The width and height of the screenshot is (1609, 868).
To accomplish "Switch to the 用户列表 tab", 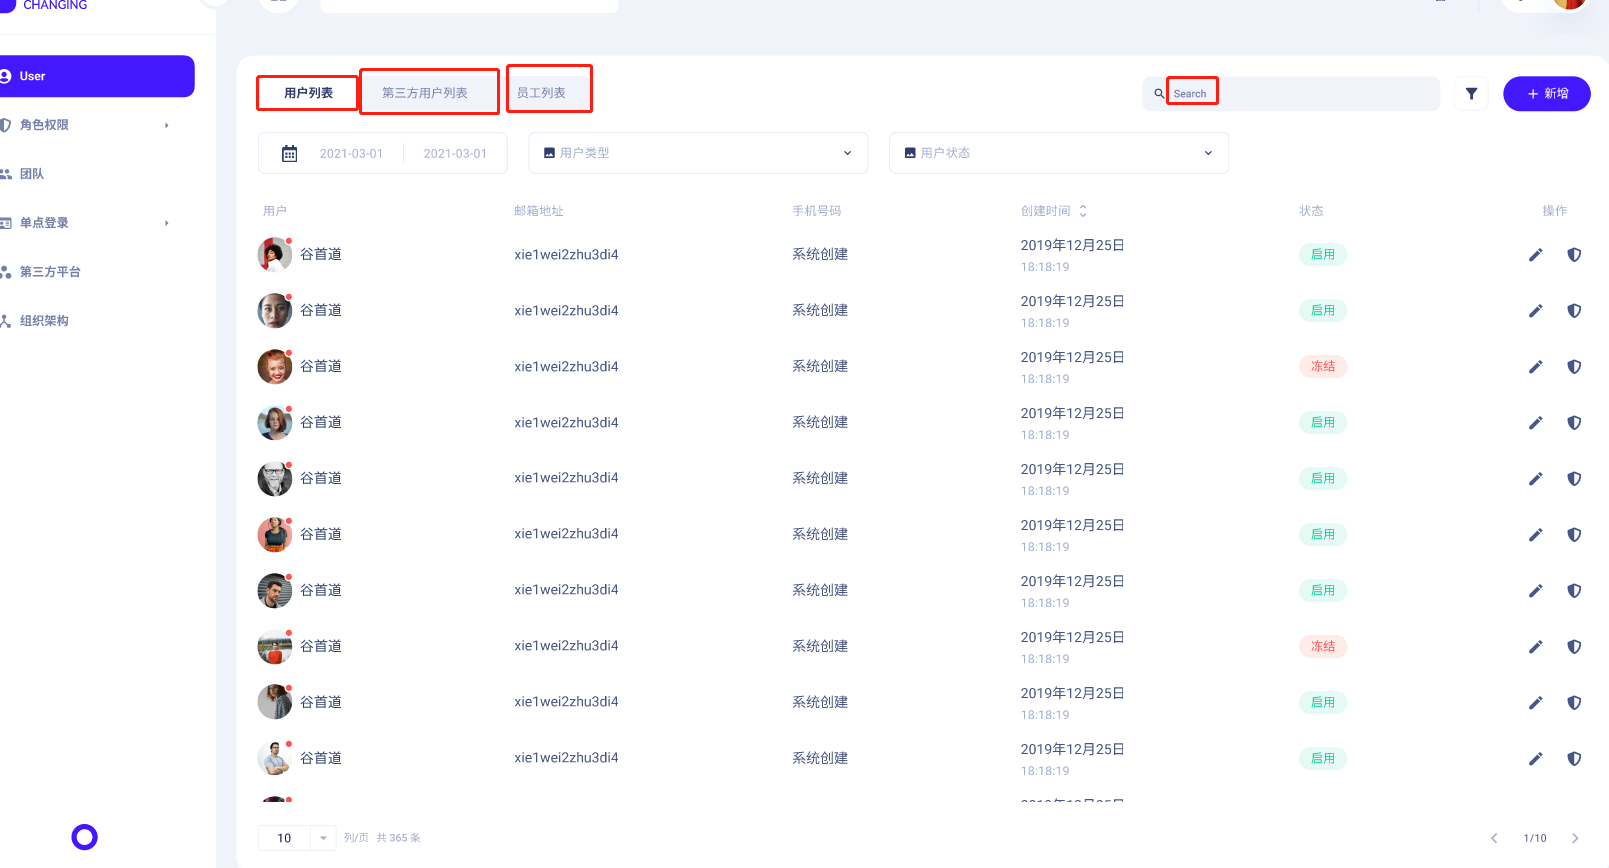I will (308, 93).
